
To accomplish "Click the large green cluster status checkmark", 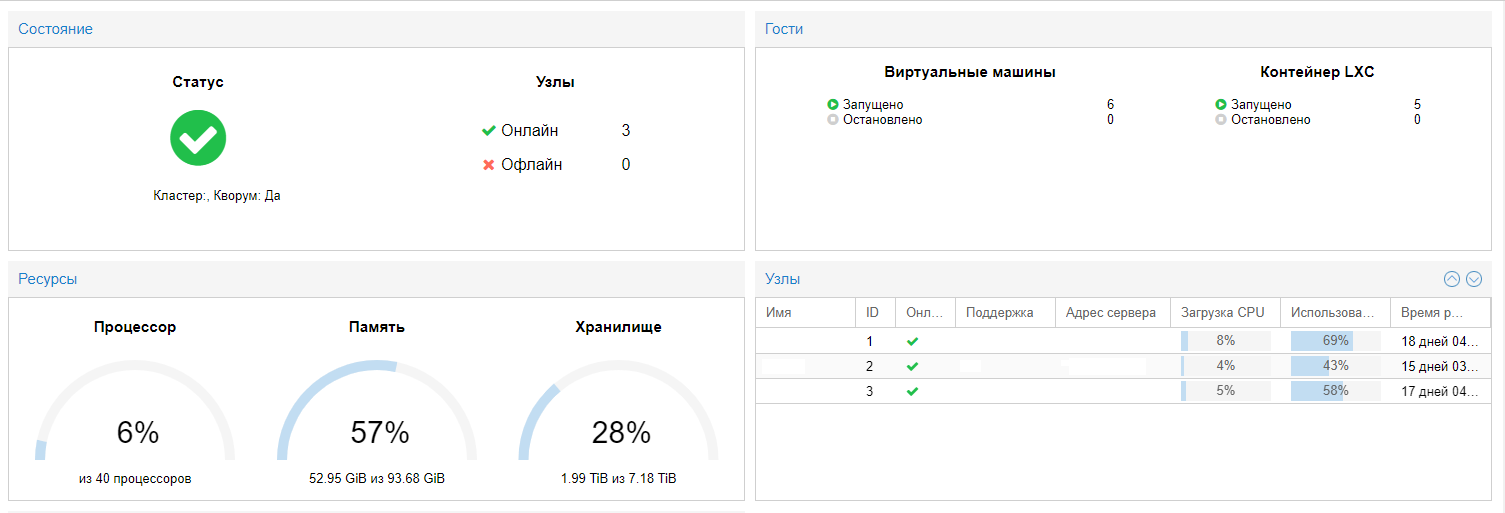I will [198, 138].
